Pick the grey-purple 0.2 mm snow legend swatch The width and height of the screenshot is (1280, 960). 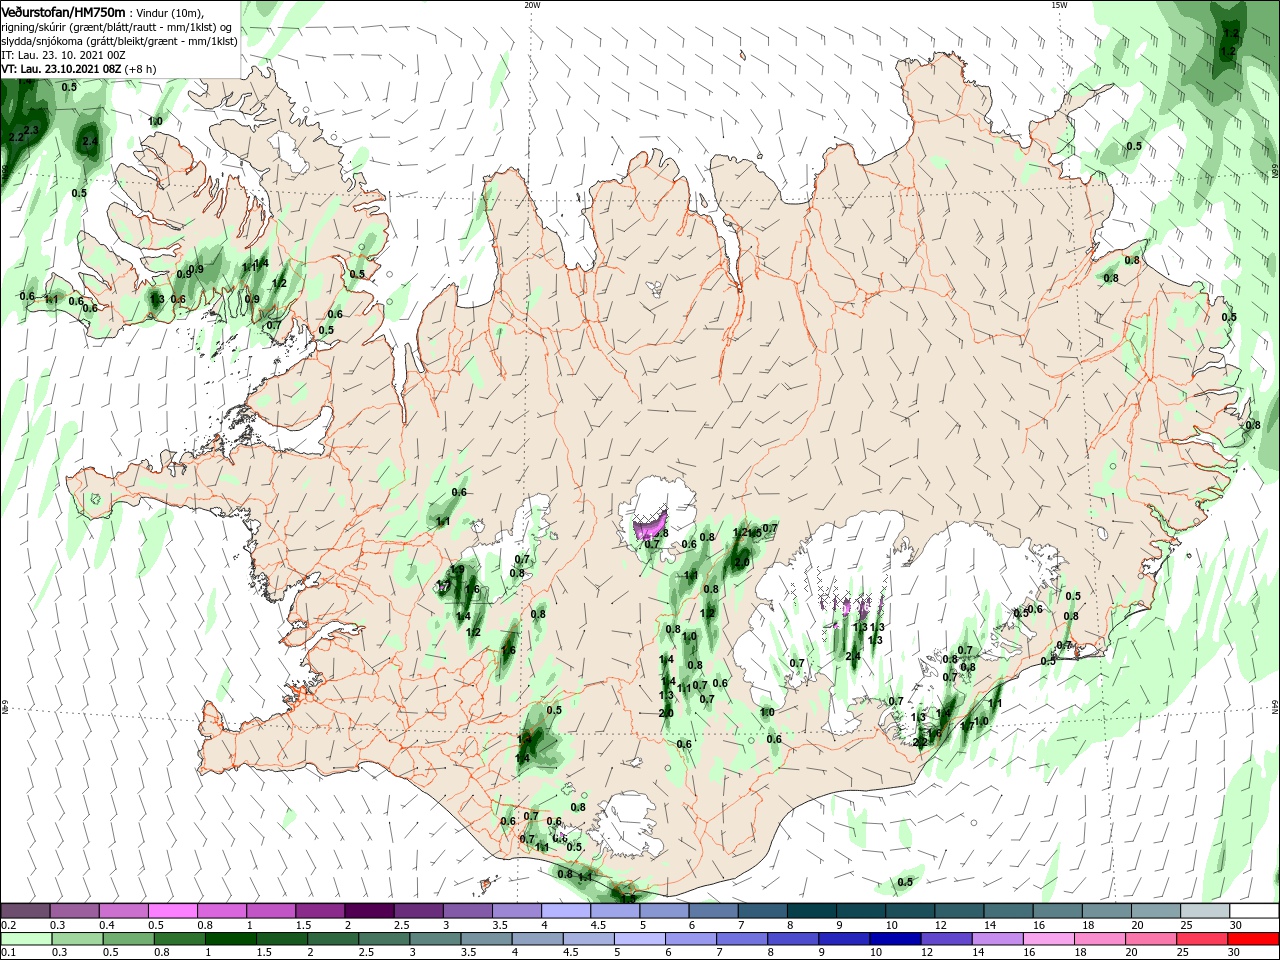(x=25, y=910)
